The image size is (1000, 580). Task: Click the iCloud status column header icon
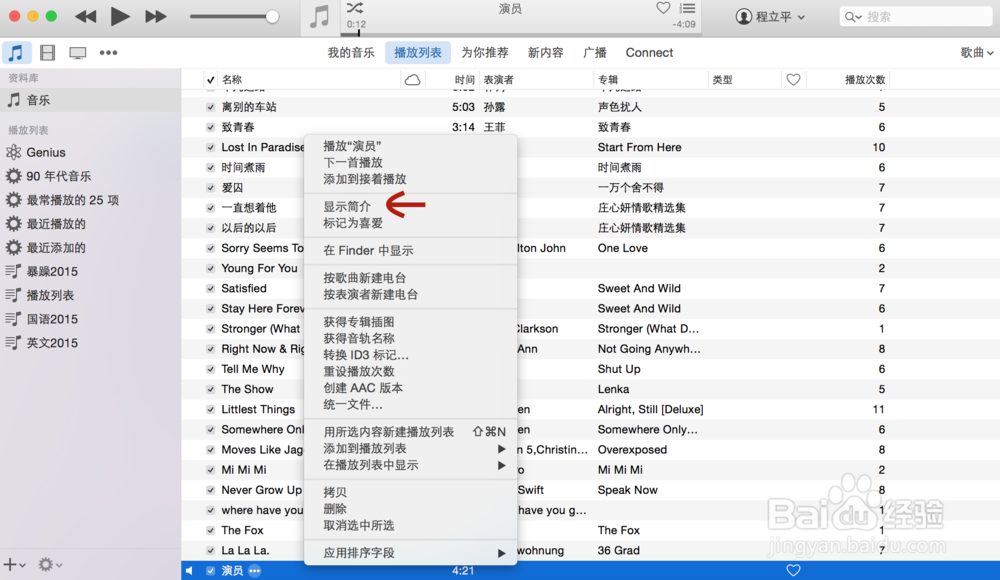(x=412, y=79)
